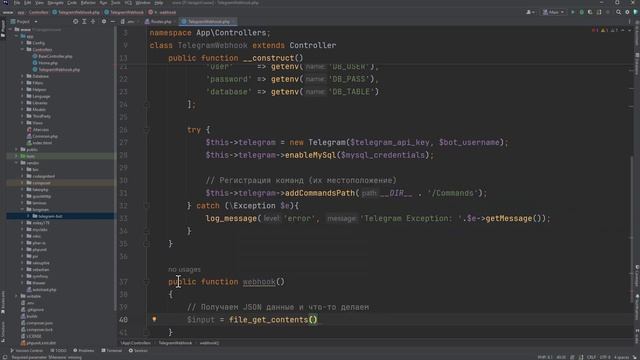Open BaseController.php in project tree
This screenshot has height=360, width=640.
(56, 56)
